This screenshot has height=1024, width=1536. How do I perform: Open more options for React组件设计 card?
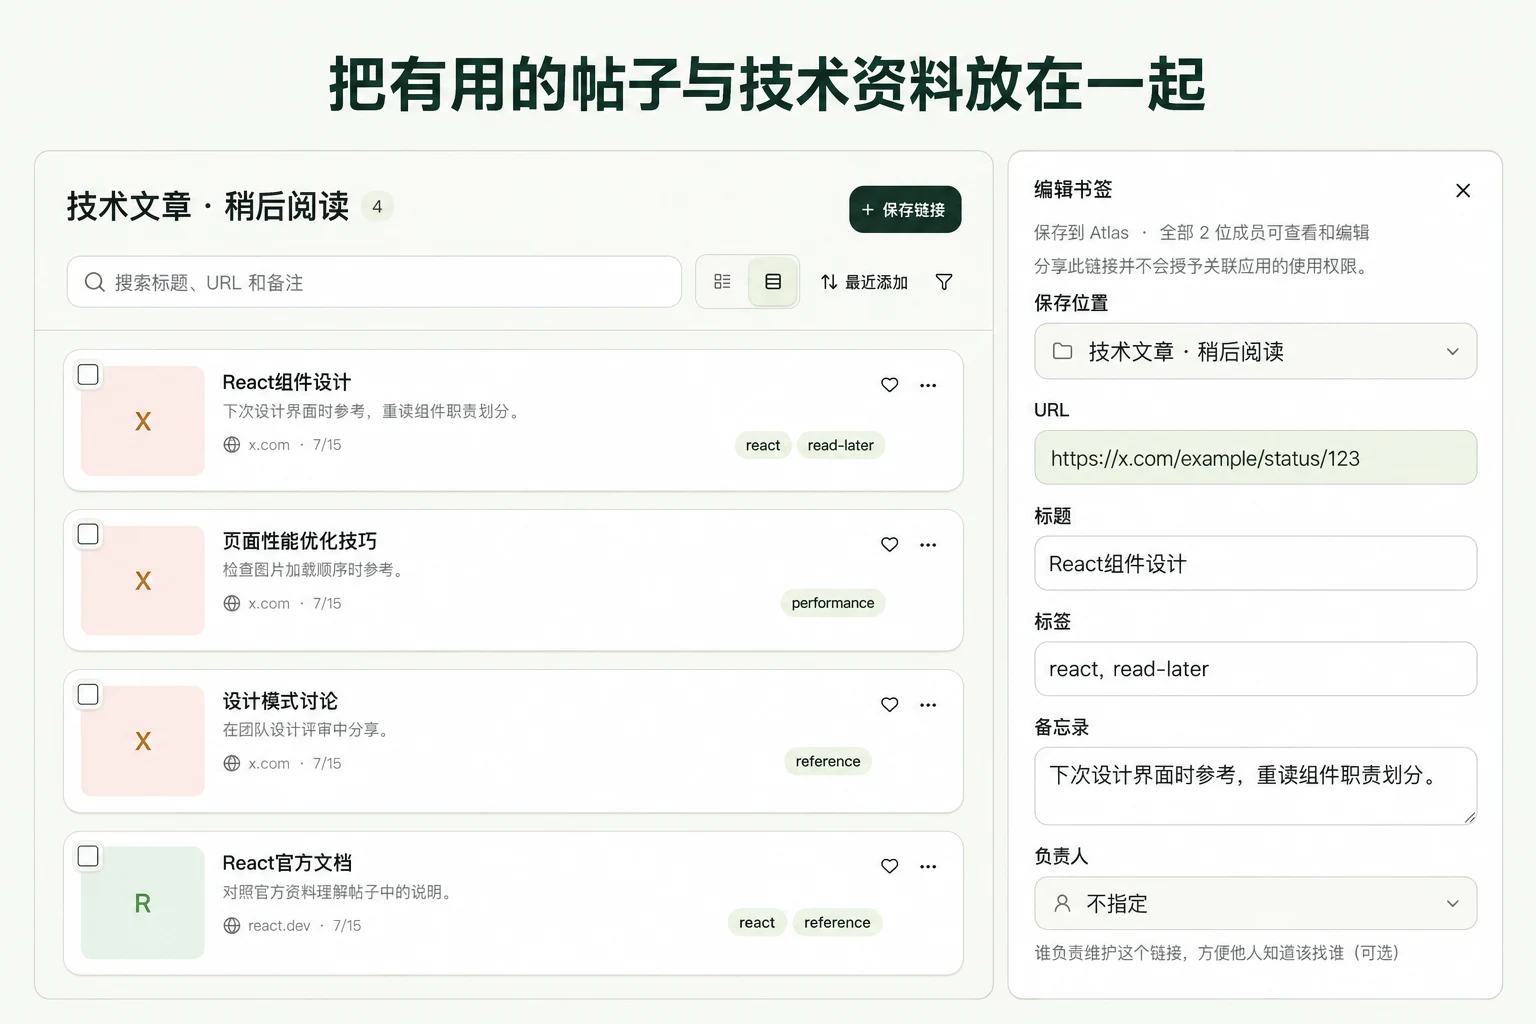[928, 385]
